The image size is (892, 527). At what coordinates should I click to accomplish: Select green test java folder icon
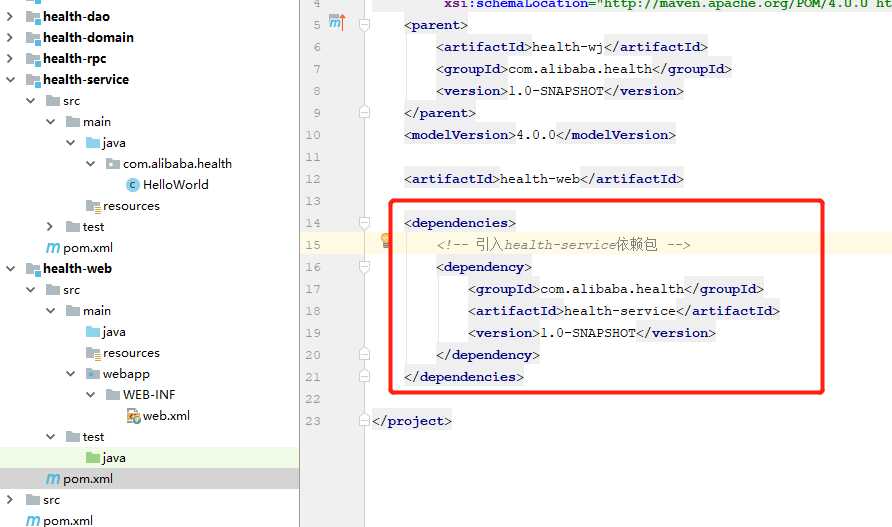93,458
